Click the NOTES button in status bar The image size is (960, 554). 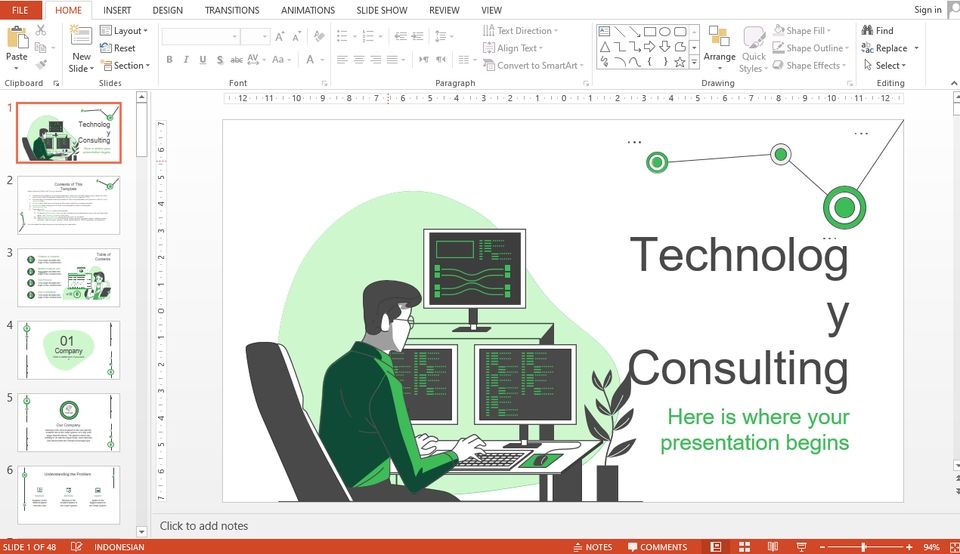click(593, 547)
